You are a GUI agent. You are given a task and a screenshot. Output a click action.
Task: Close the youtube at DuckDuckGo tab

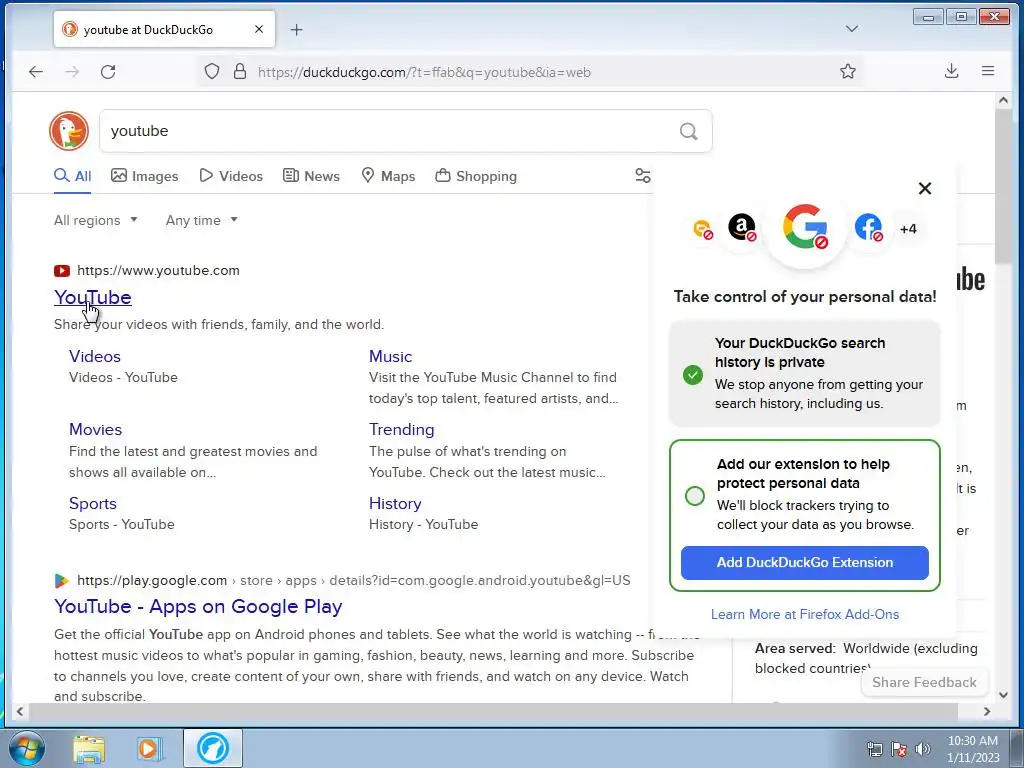pyautogui.click(x=259, y=29)
